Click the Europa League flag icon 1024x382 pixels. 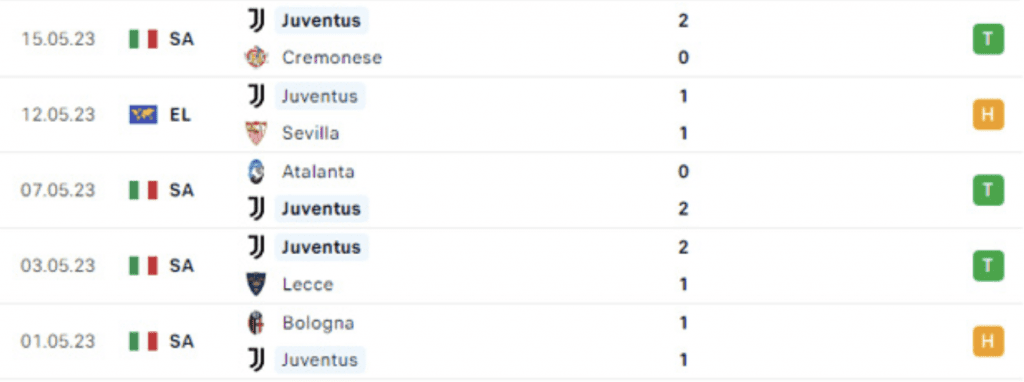tap(143, 115)
